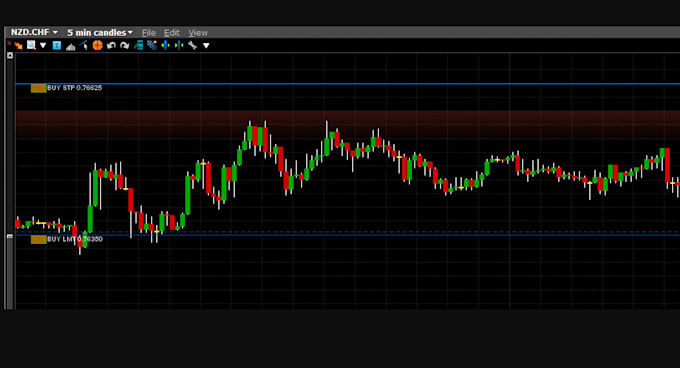Click the gray volume histogram icon
Image resolution: width=680 pixels, height=368 pixels.
click(x=70, y=46)
